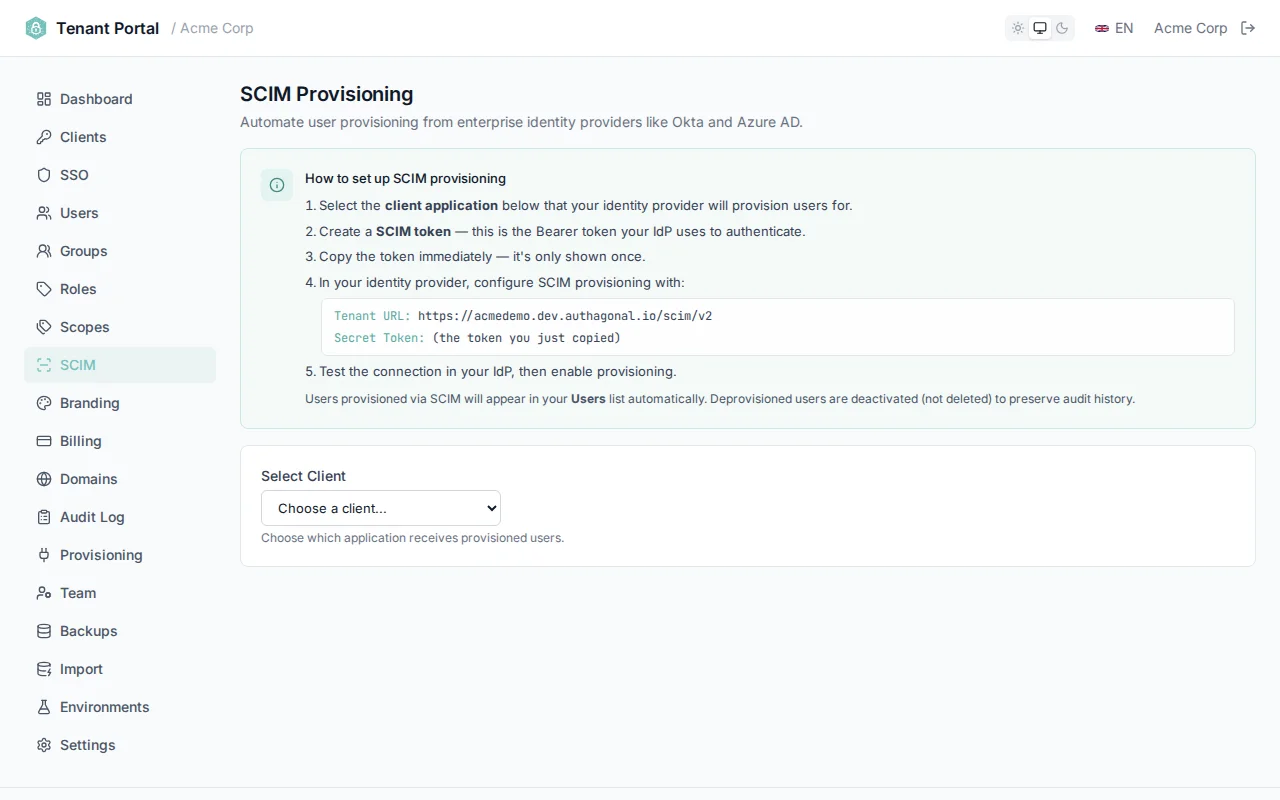Viewport: 1280px width, 800px height.
Task: Click the Billing credit card icon
Action: click(x=44, y=441)
